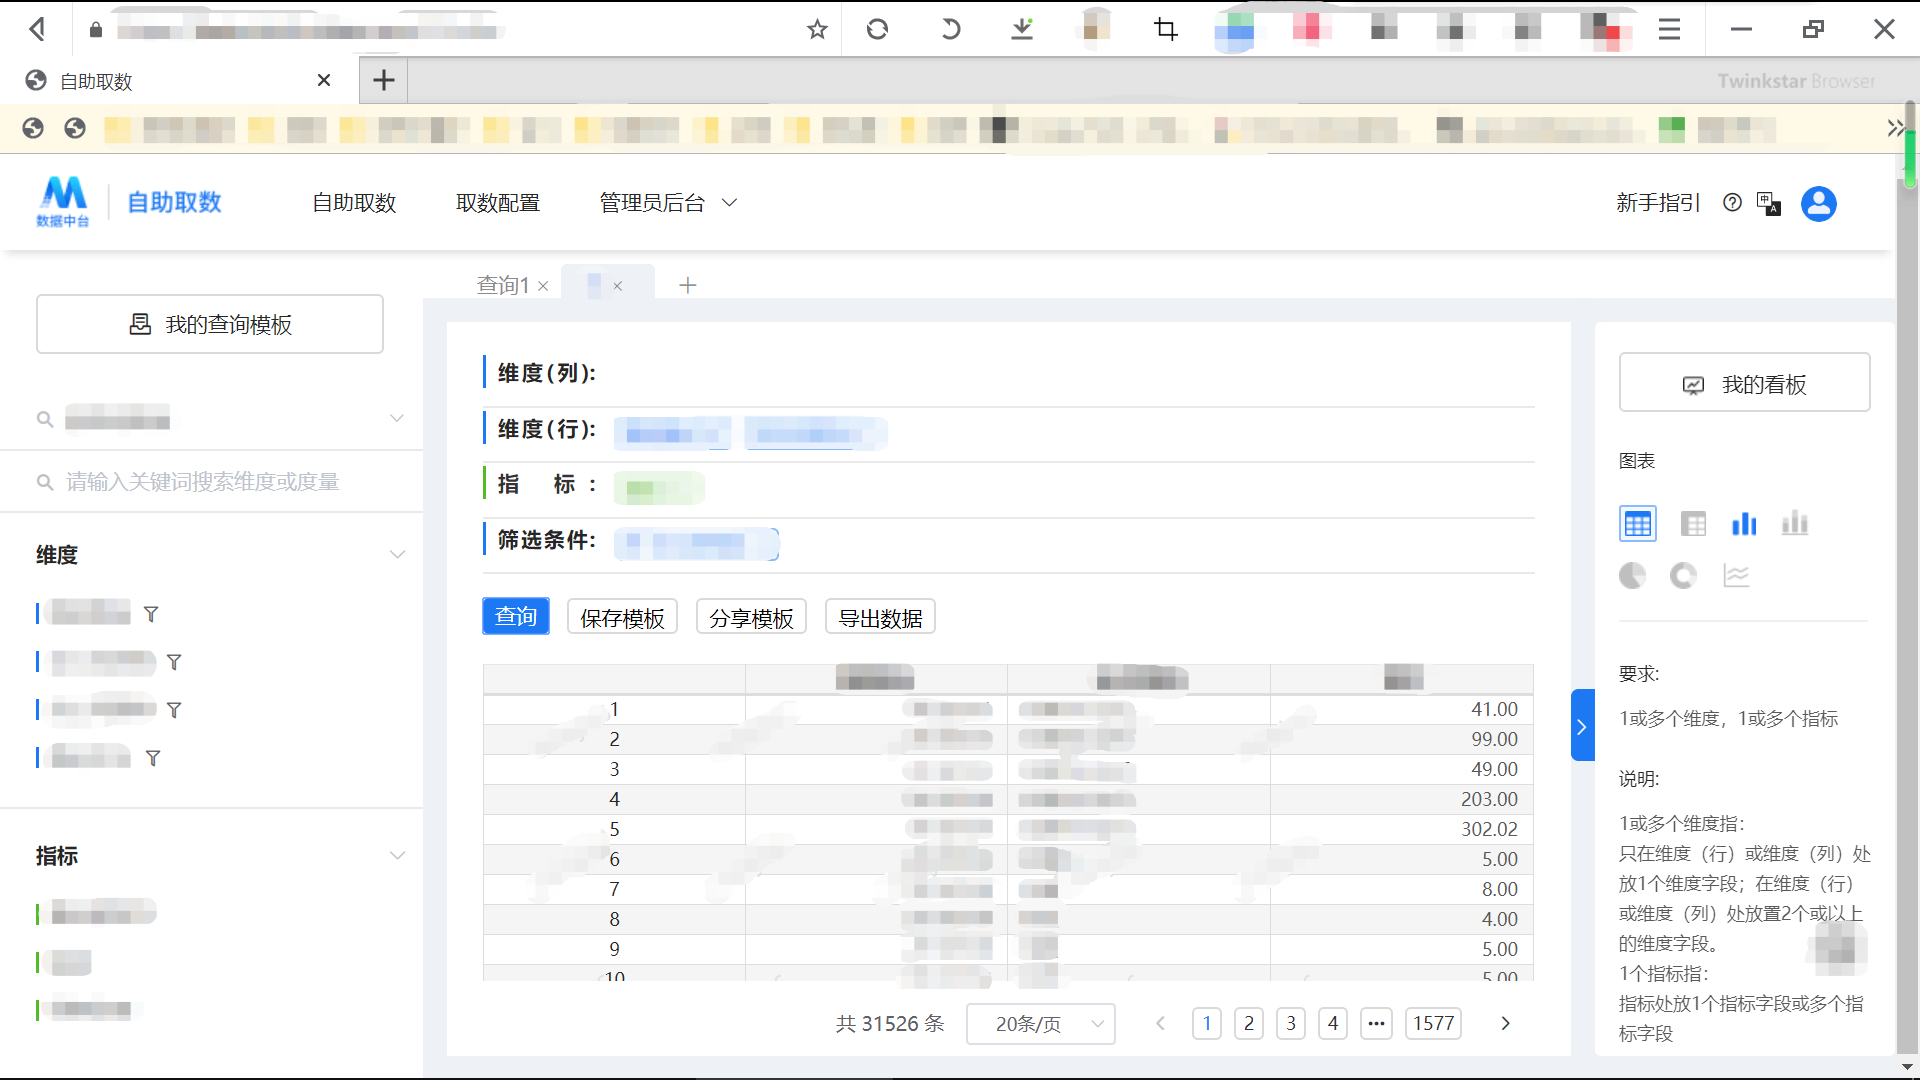Close the second query tab

click(618, 286)
